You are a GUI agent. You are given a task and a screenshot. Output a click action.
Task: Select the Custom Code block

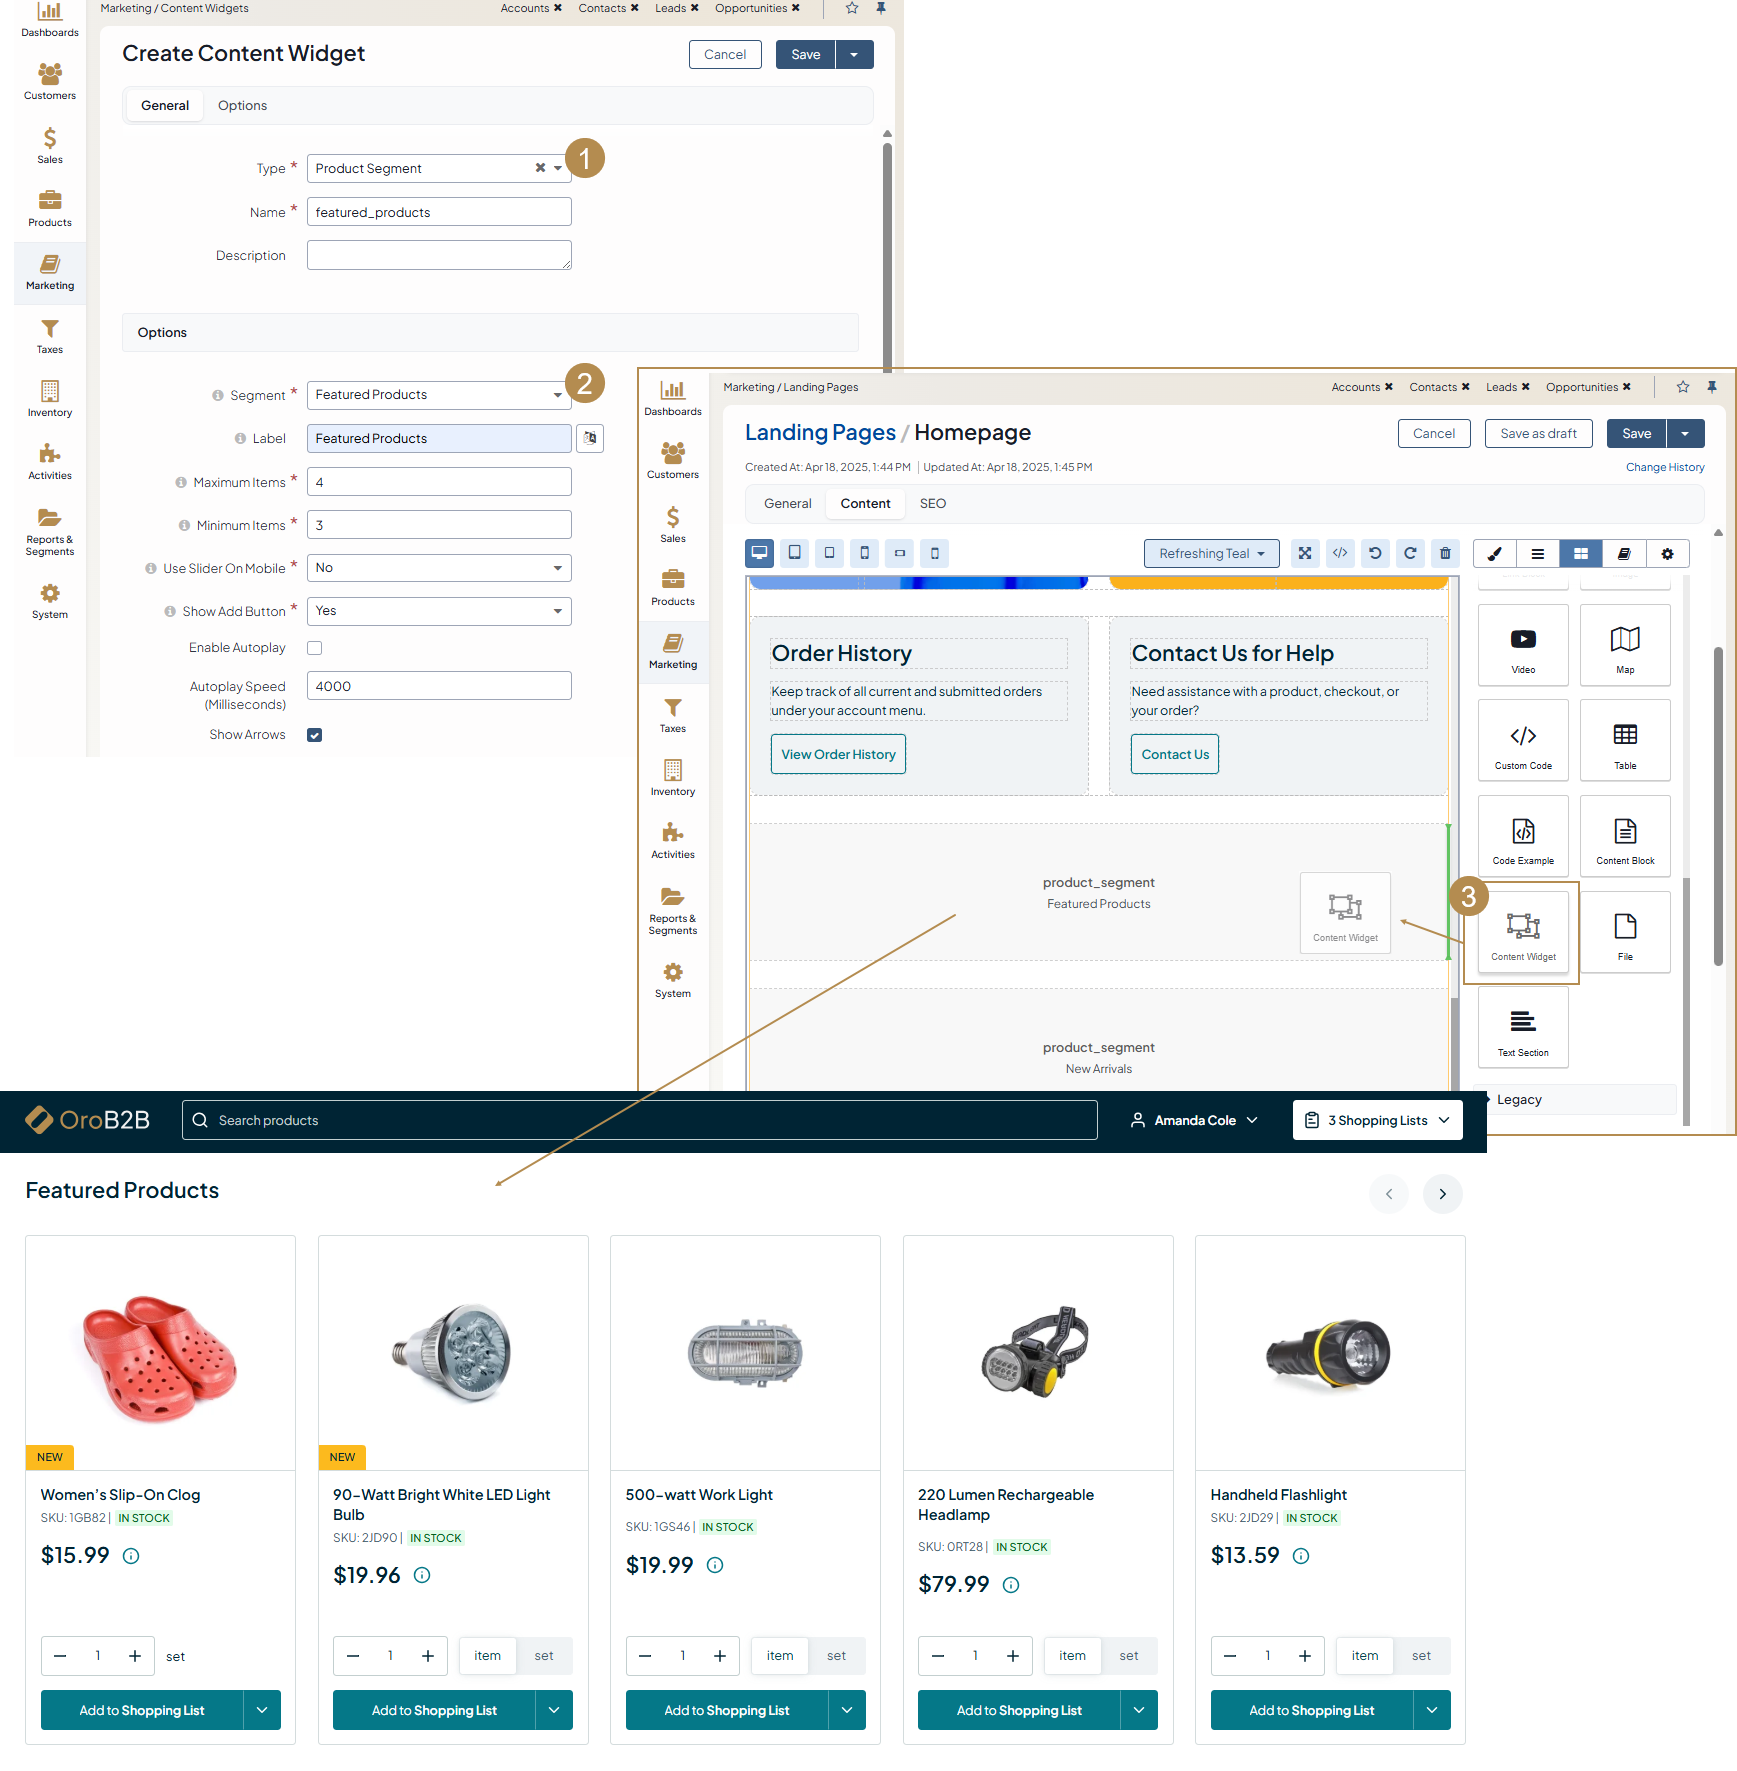point(1523,741)
